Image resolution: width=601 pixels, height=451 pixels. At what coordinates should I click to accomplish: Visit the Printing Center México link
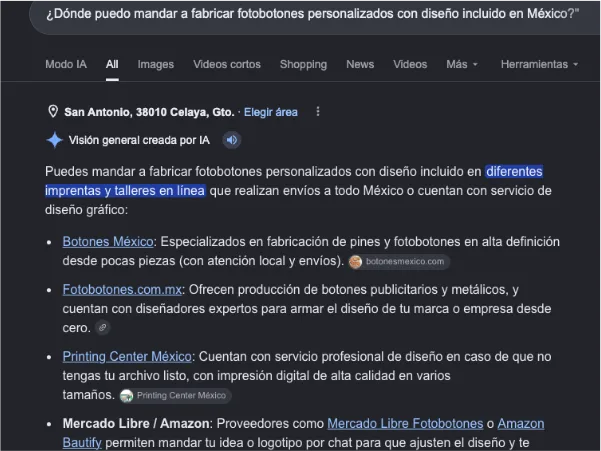pyautogui.click(x=127, y=356)
